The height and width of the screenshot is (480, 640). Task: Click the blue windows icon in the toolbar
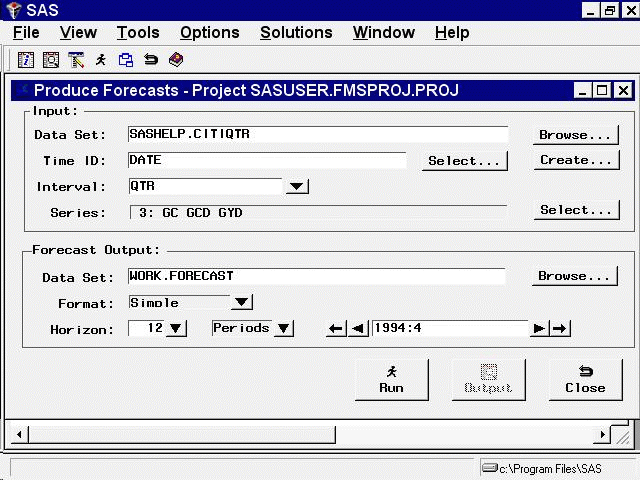126,60
